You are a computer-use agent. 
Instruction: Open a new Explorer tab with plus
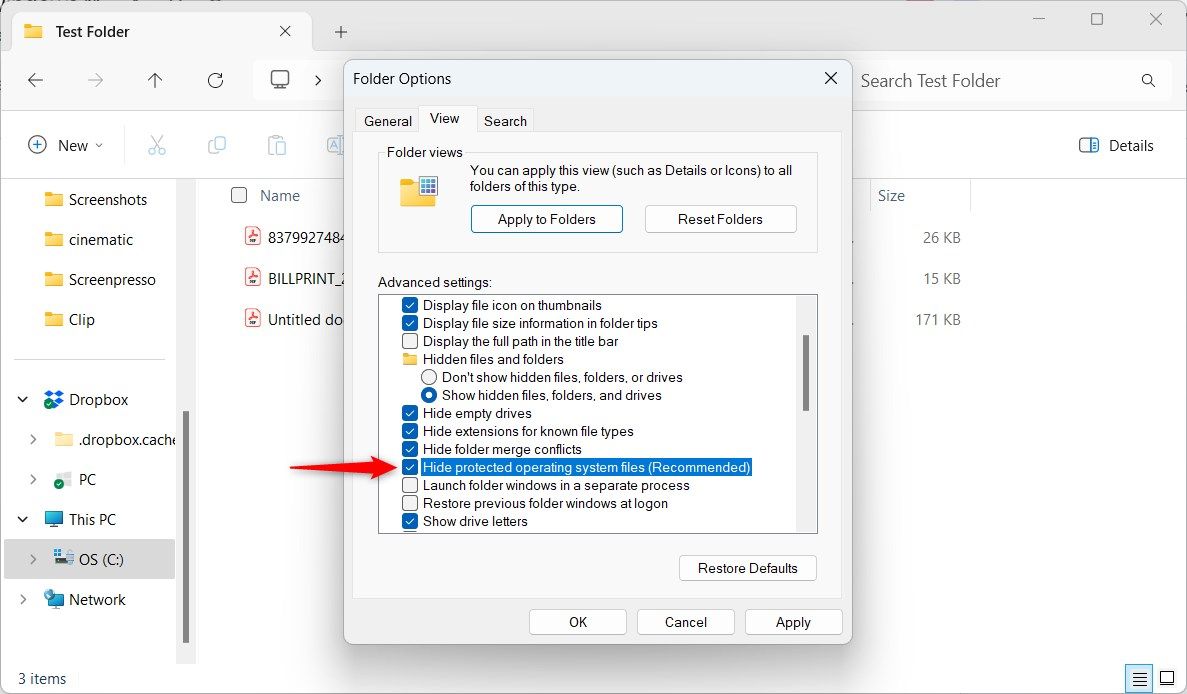coord(341,32)
